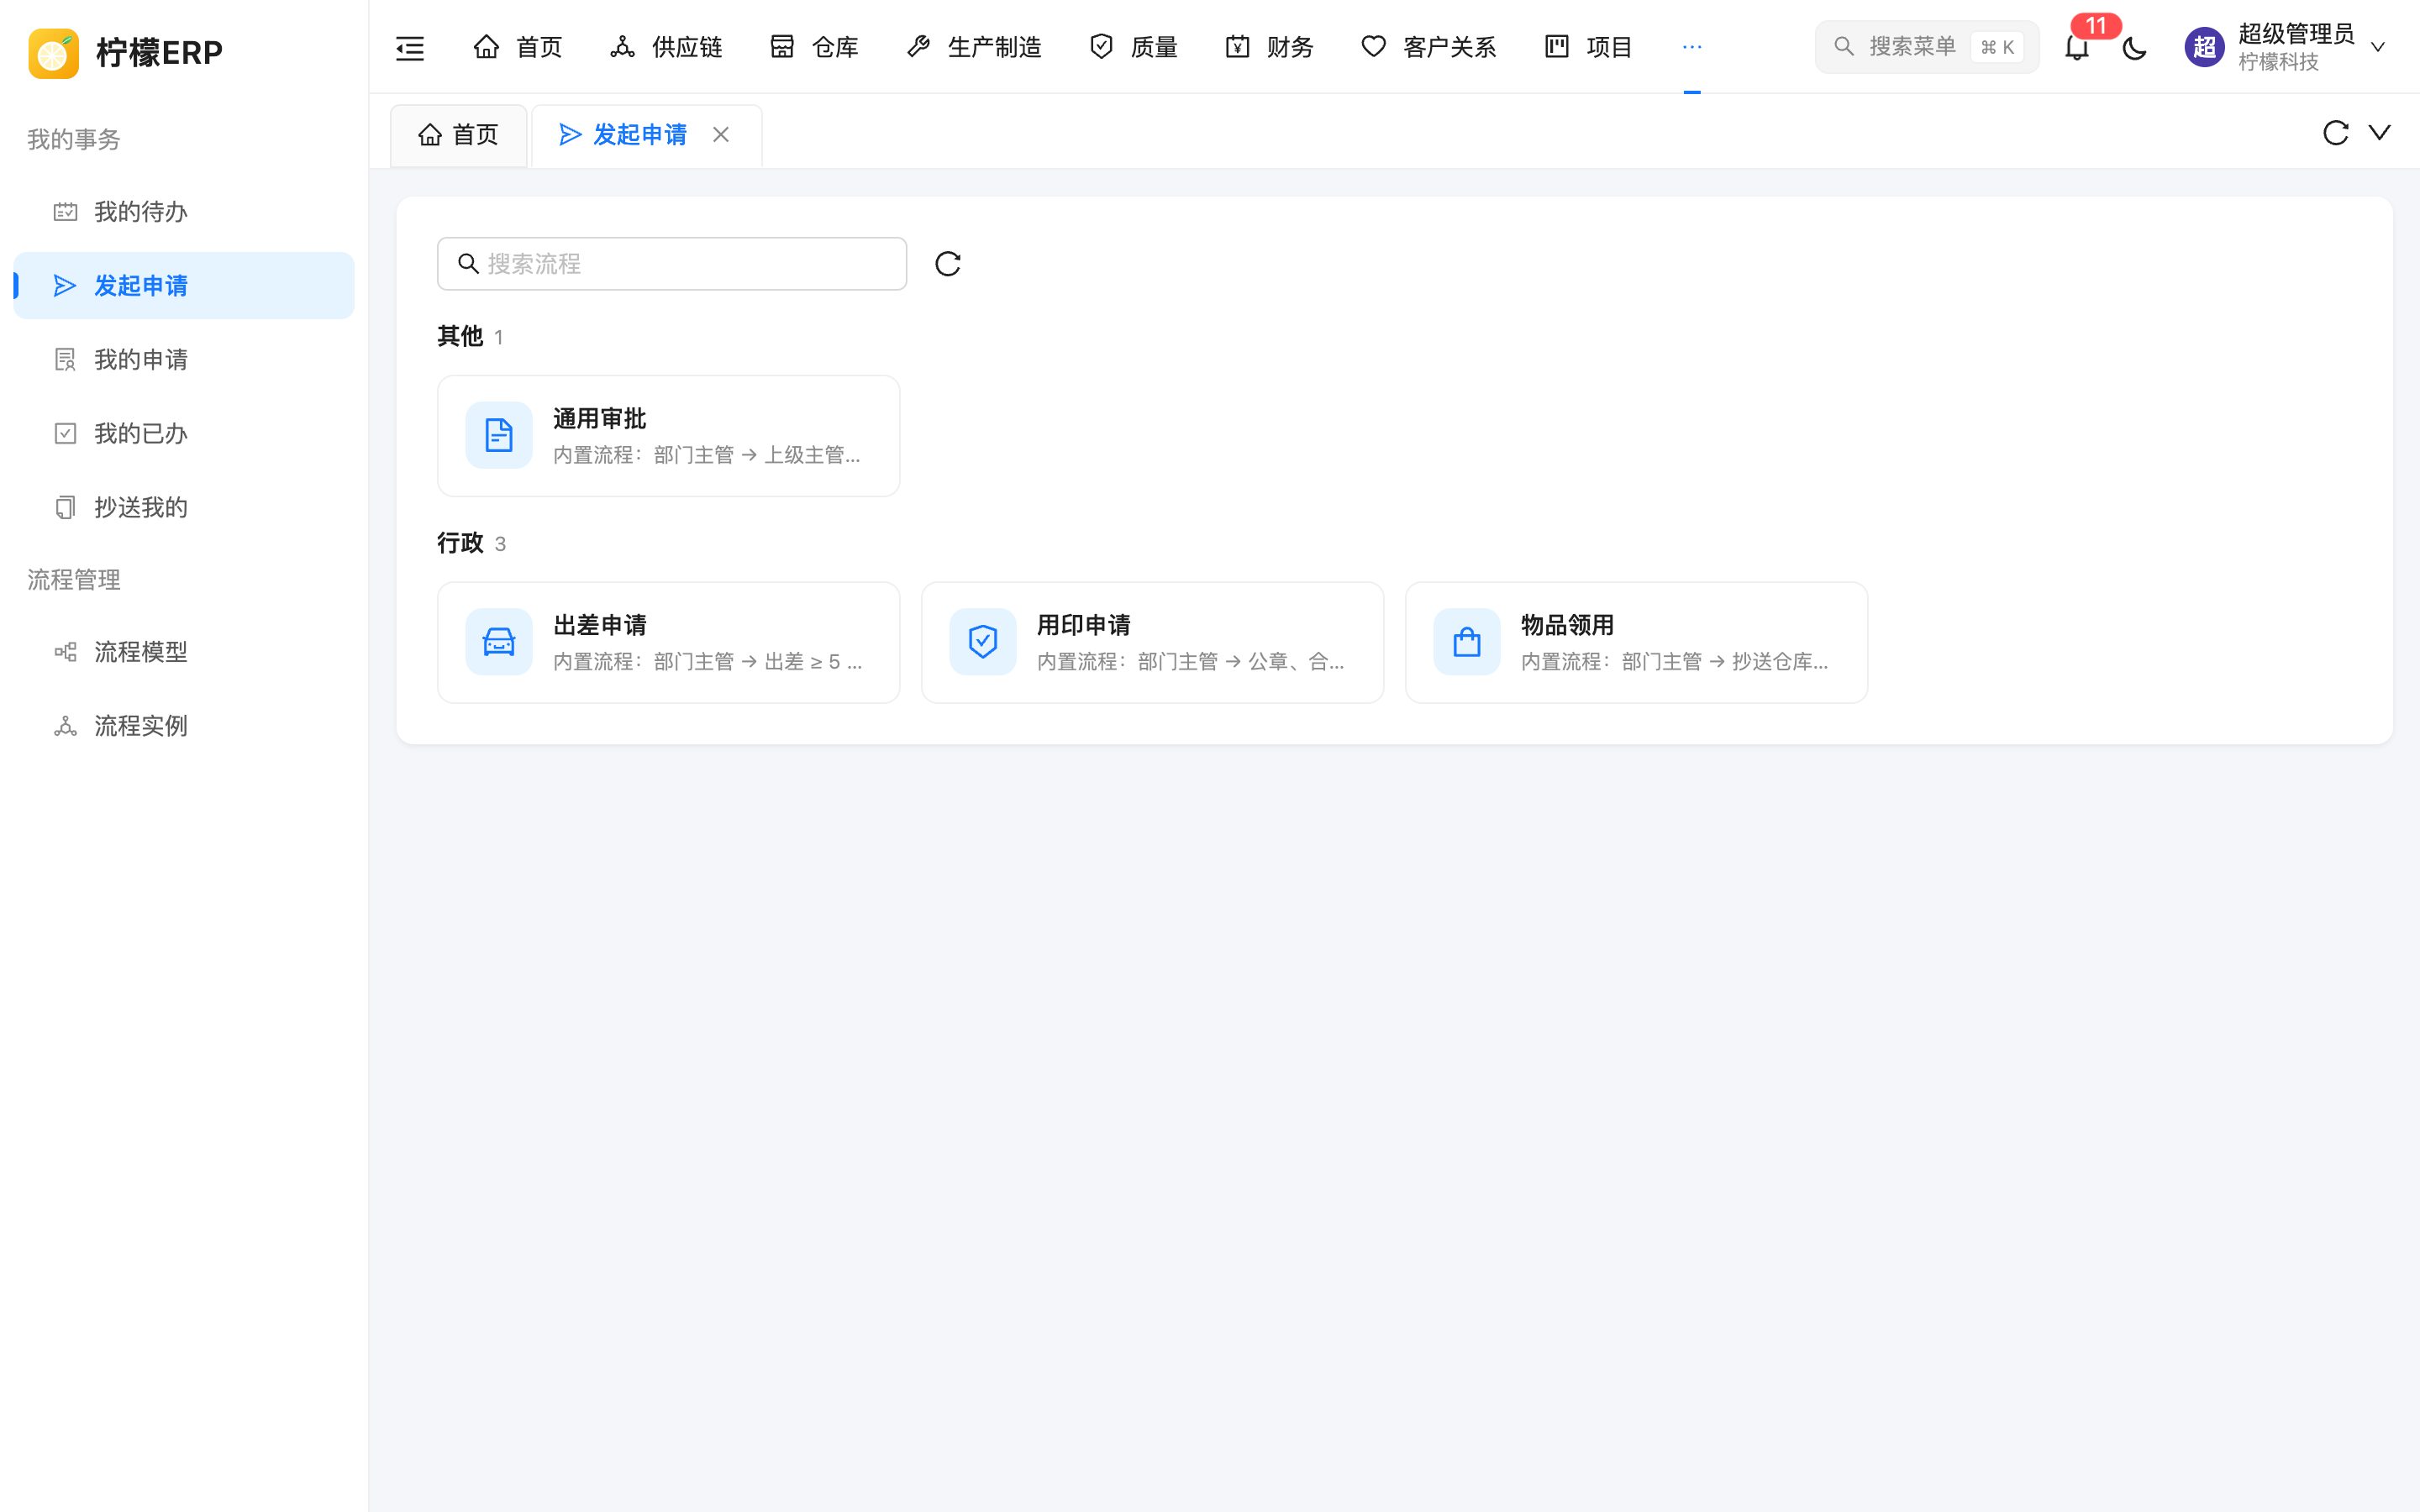The width and height of the screenshot is (2420, 1512).
Task: Open the 仓库 menu
Action: (x=814, y=47)
